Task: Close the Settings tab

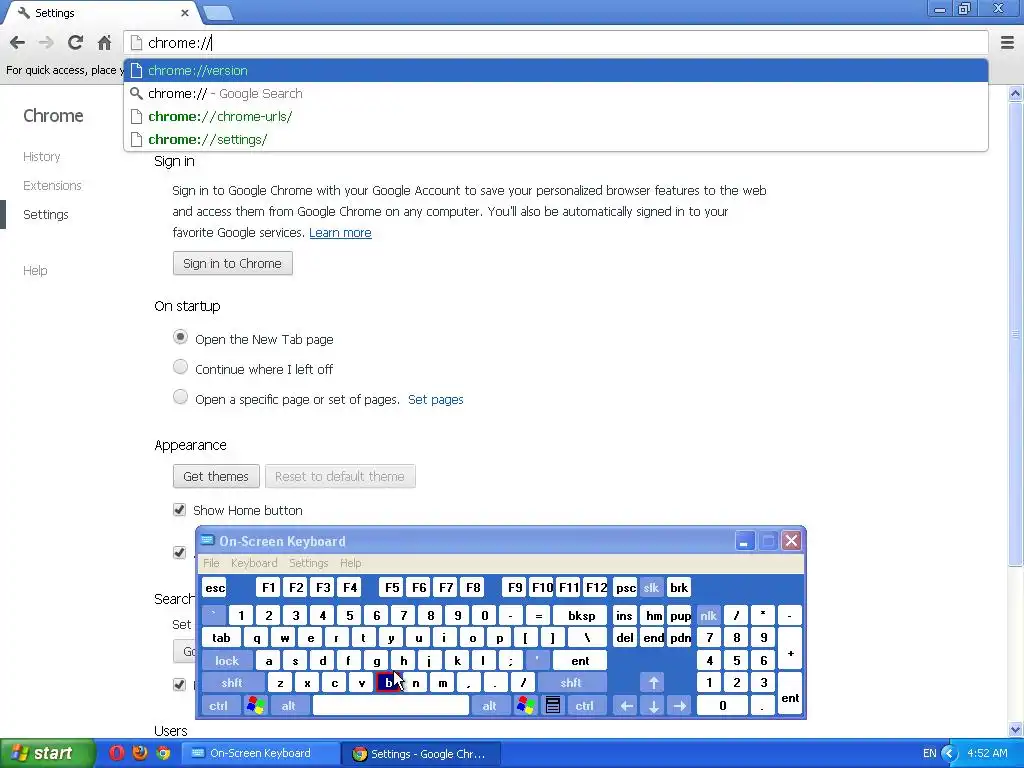Action: 185,12
